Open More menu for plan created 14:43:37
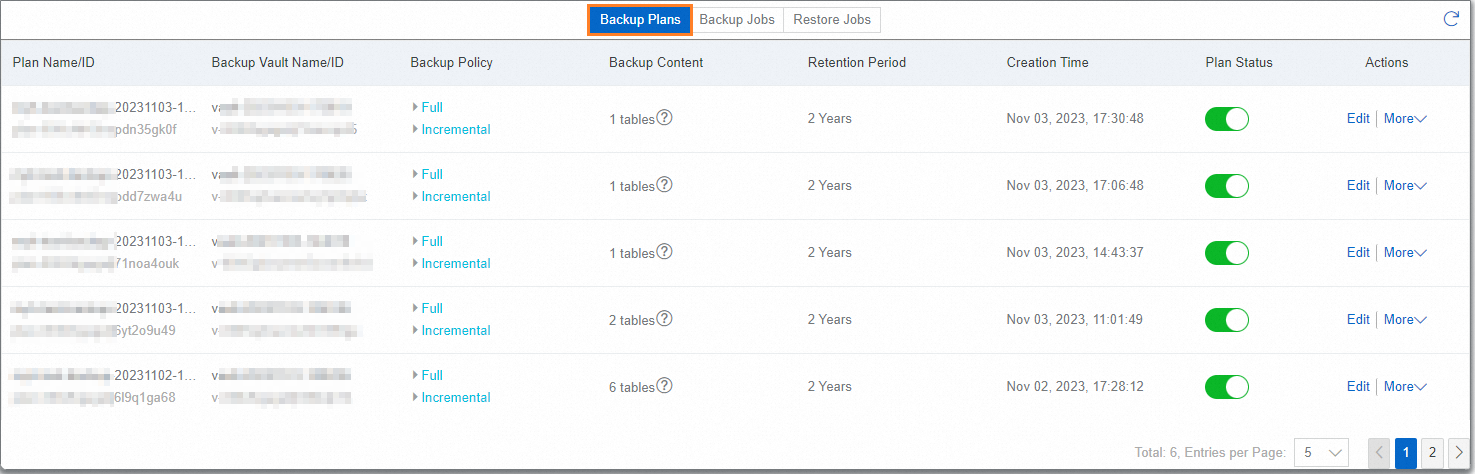This screenshot has width=1475, height=474. point(1405,252)
